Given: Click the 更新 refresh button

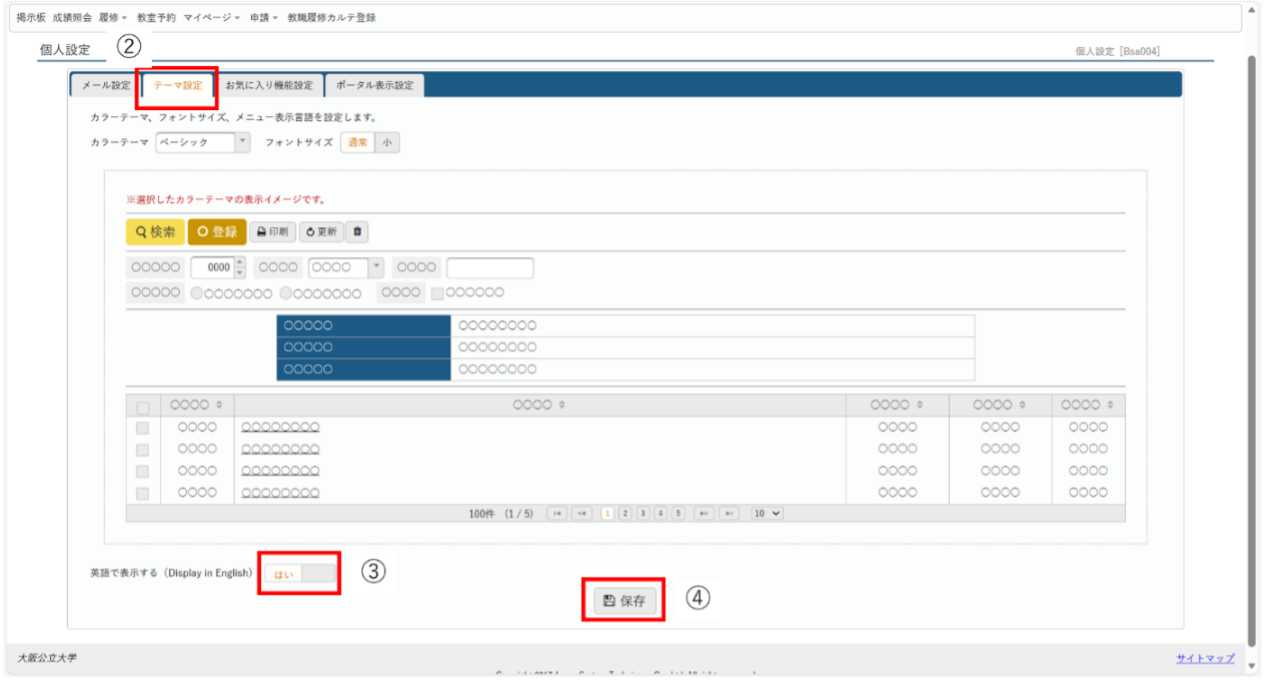Looking at the screenshot, I should pos(322,232).
